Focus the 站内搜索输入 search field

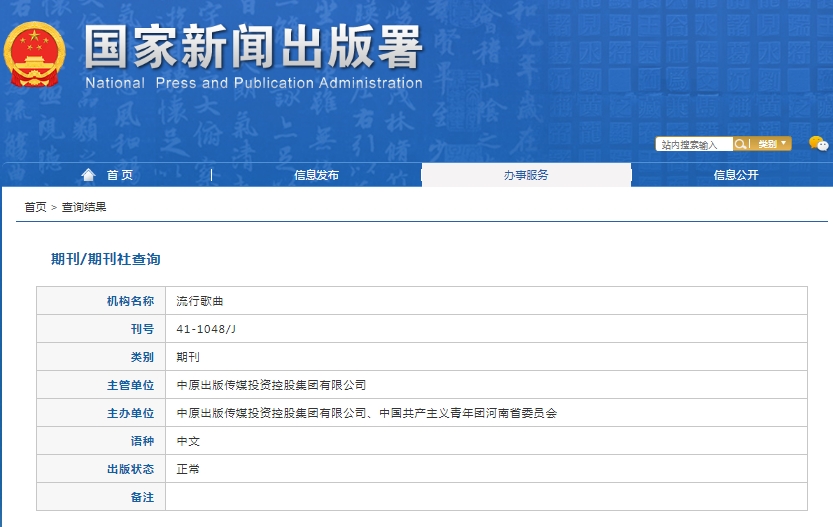pyautogui.click(x=694, y=144)
